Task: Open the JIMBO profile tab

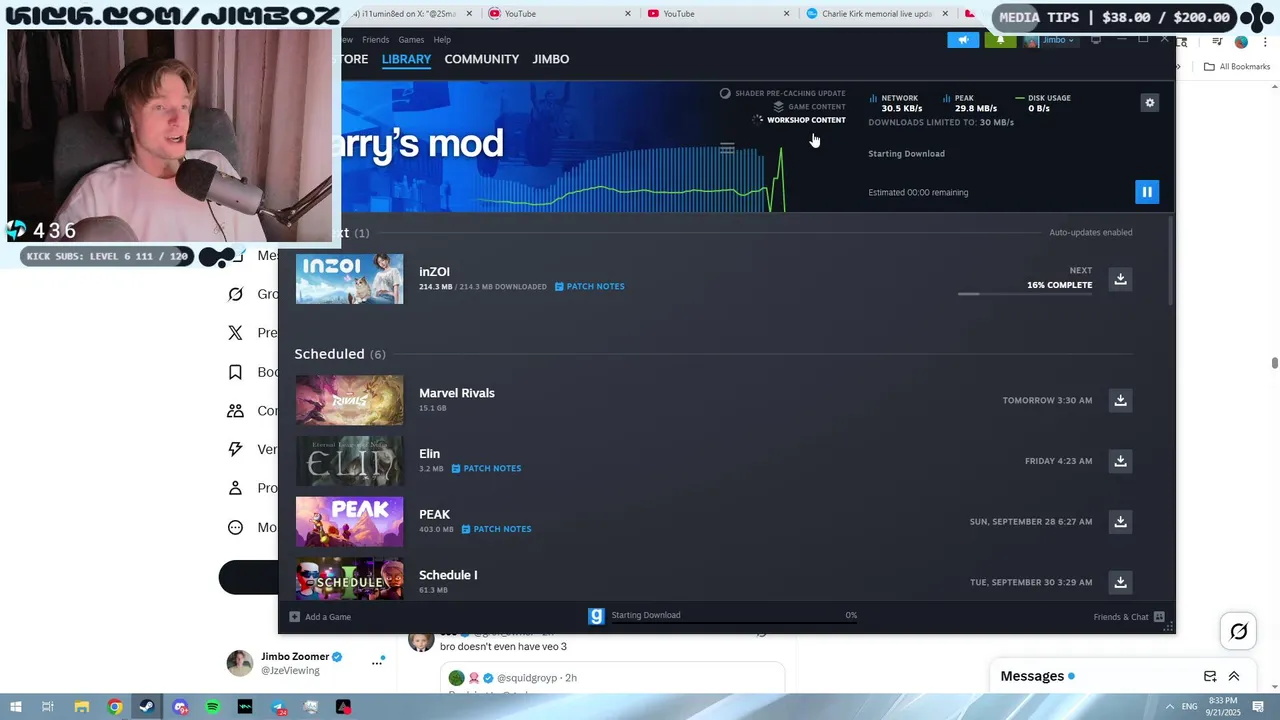Action: [x=551, y=59]
